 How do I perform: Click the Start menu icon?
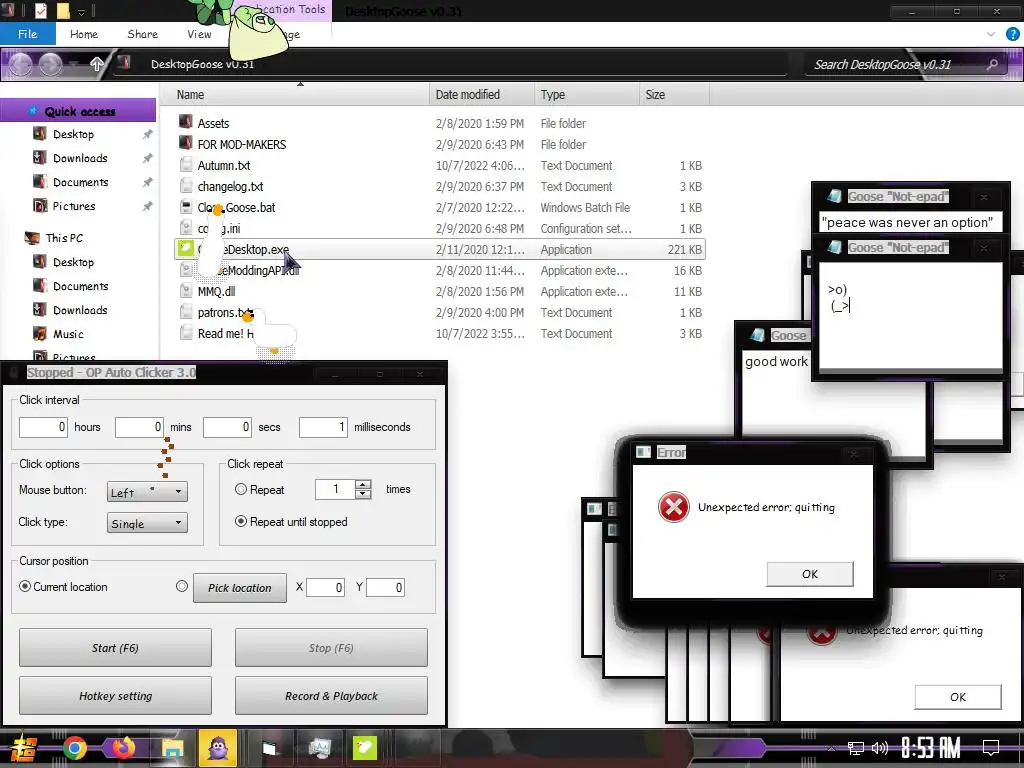pyautogui.click(x=24, y=748)
